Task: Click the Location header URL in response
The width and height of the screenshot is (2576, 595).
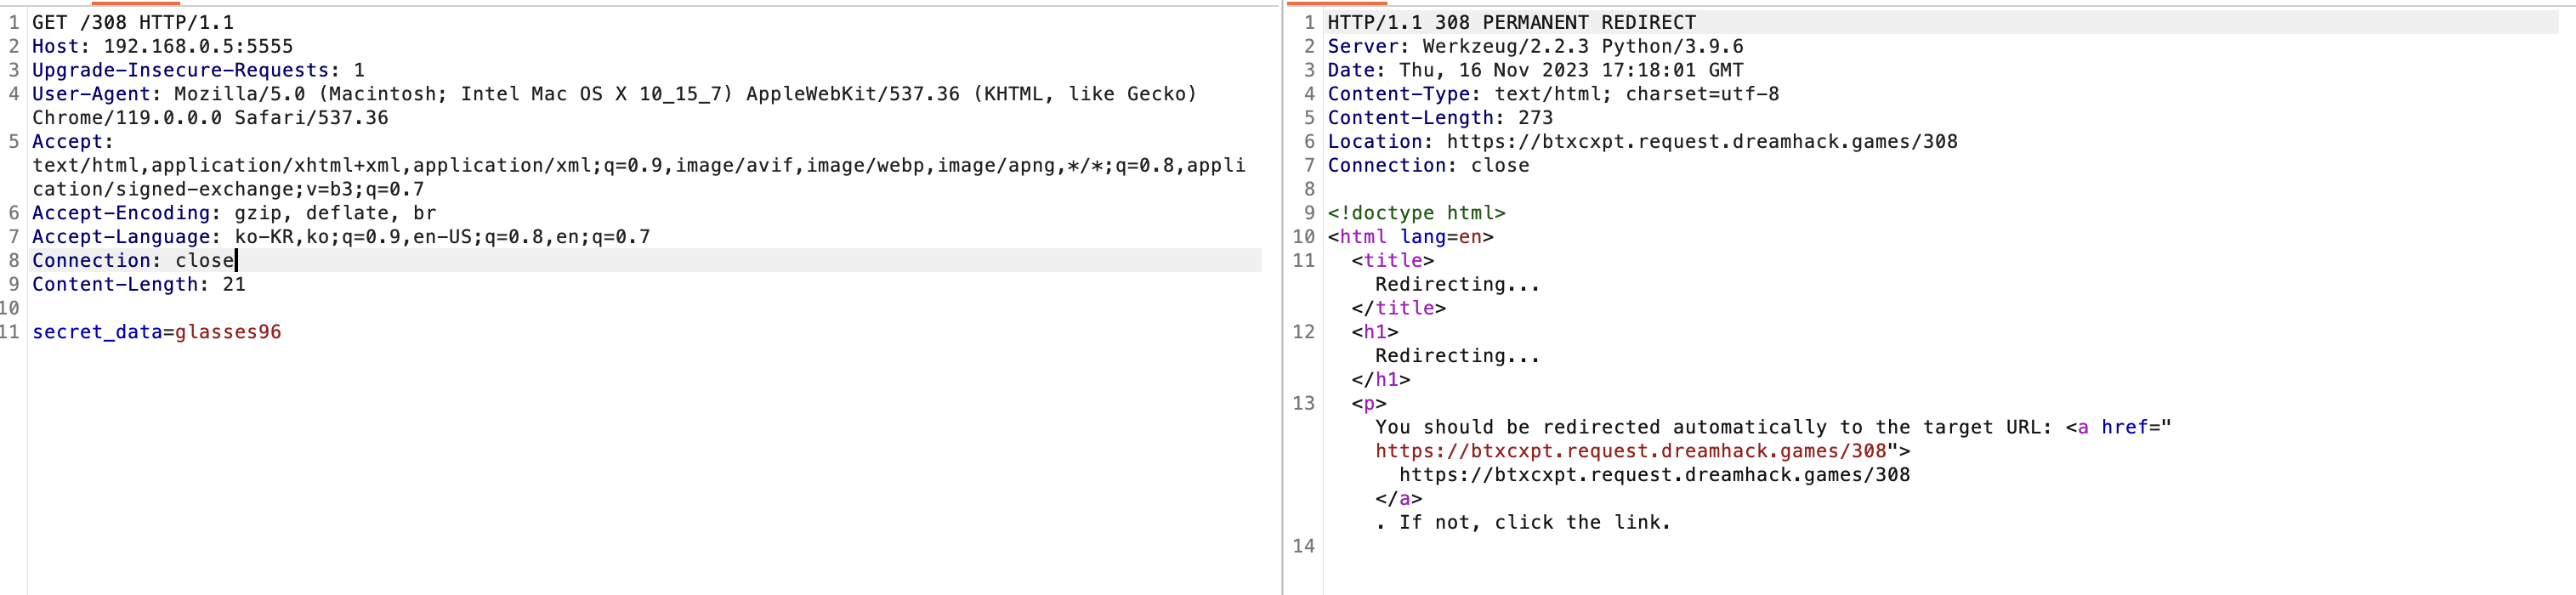Action: tap(1702, 142)
